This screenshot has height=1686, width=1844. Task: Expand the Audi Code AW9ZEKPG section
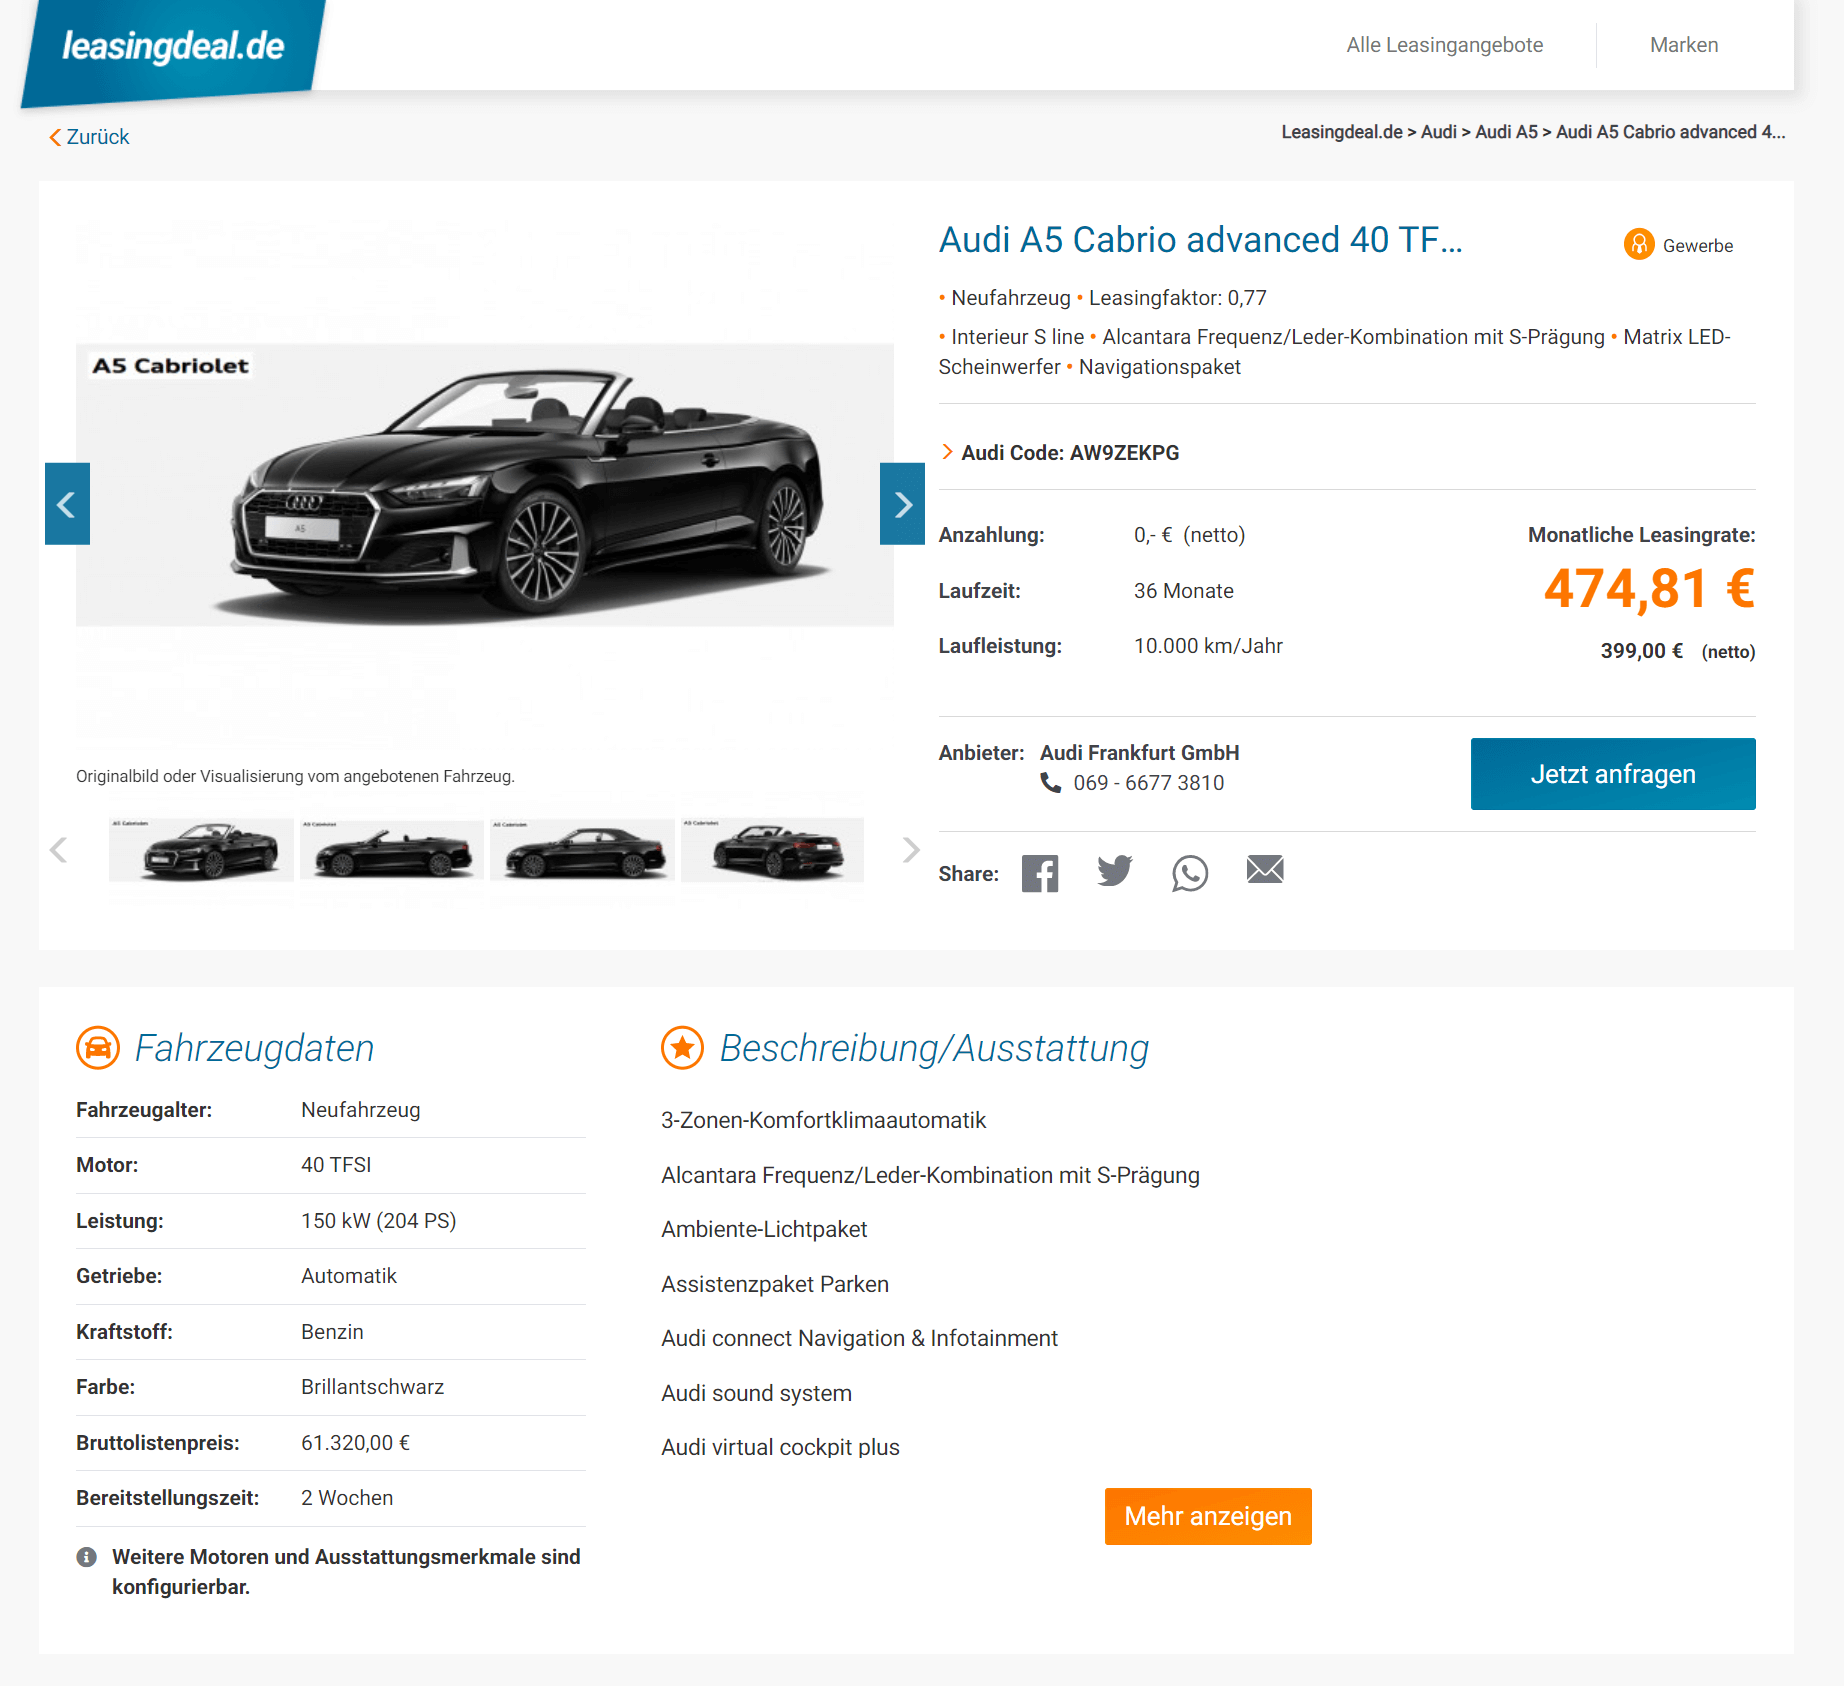(1060, 453)
